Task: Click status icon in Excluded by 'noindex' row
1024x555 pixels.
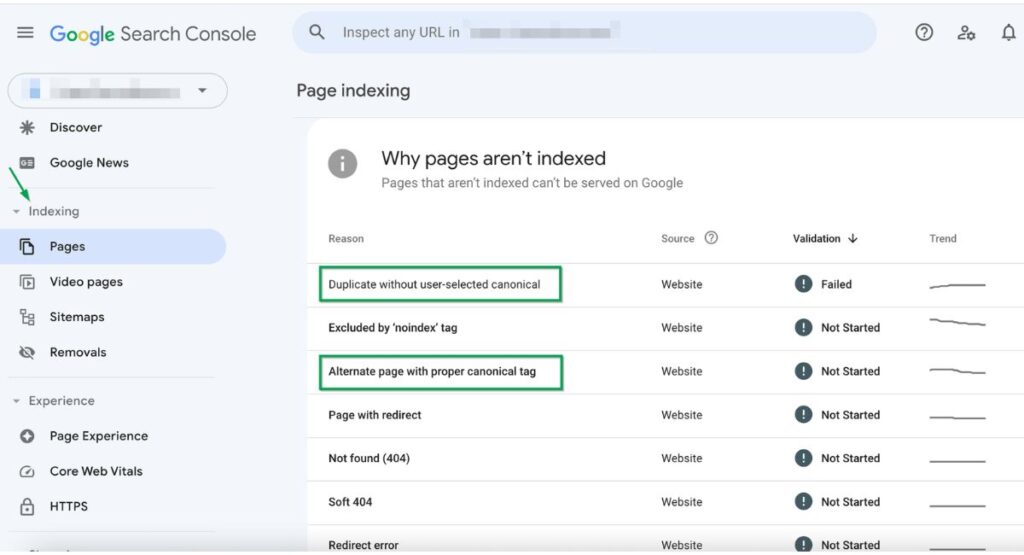Action: [803, 327]
